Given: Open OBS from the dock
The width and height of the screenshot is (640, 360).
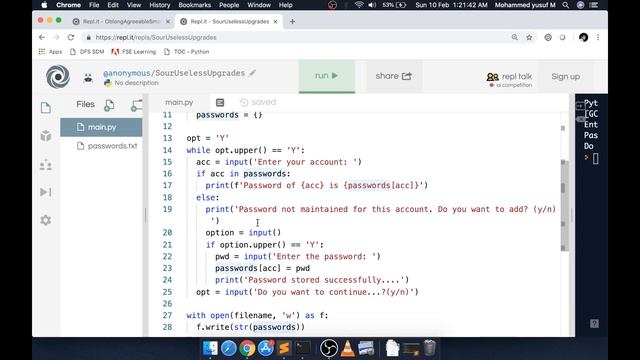Looking at the screenshot, I should [329, 348].
